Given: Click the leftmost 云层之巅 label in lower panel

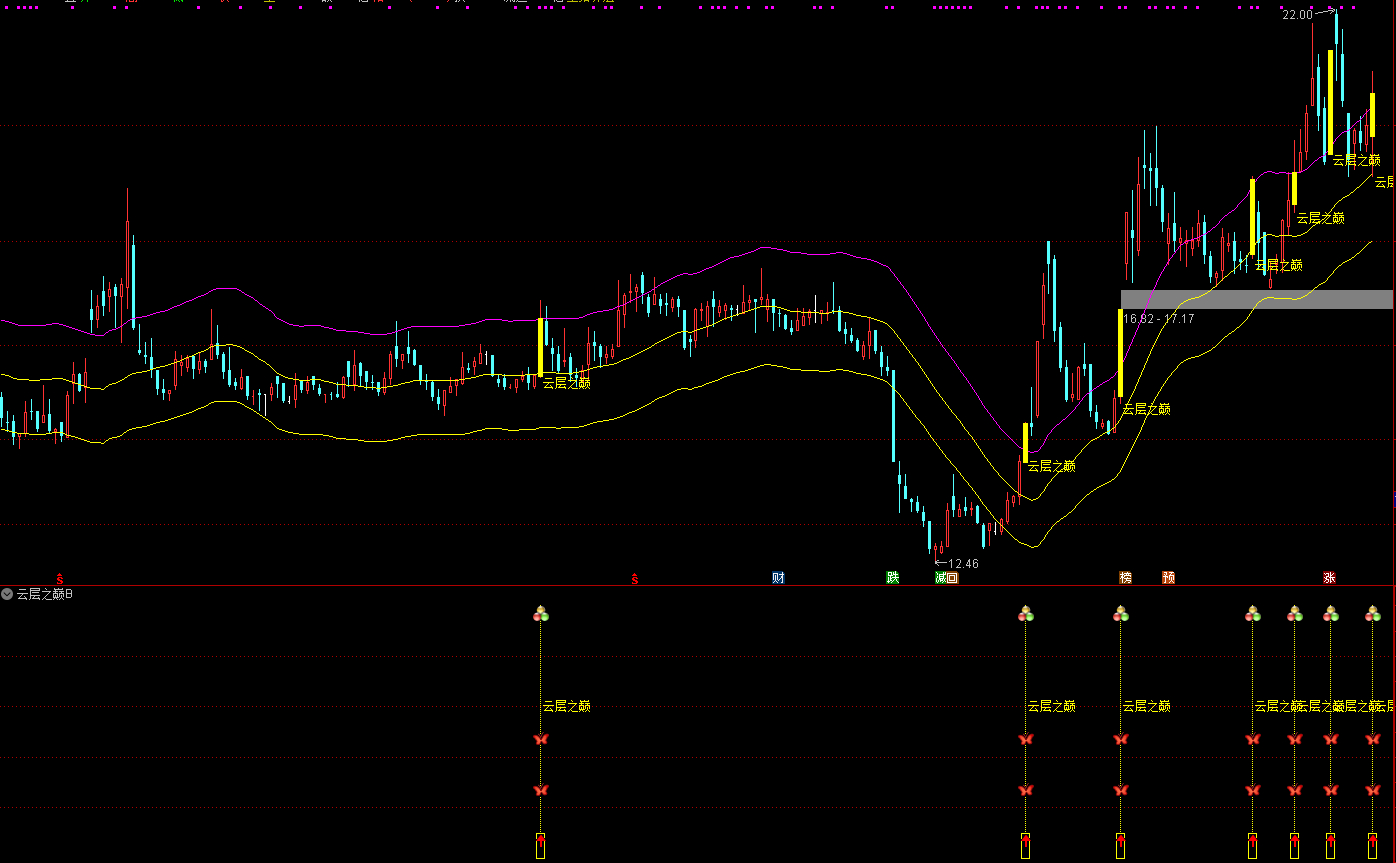Looking at the screenshot, I should 567,706.
